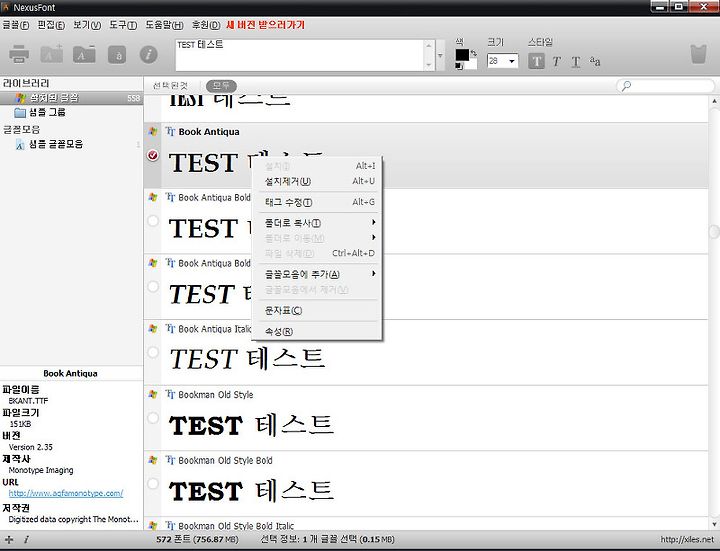Click the round info 'i' toolbar icon
The image size is (720, 551).
(148, 55)
